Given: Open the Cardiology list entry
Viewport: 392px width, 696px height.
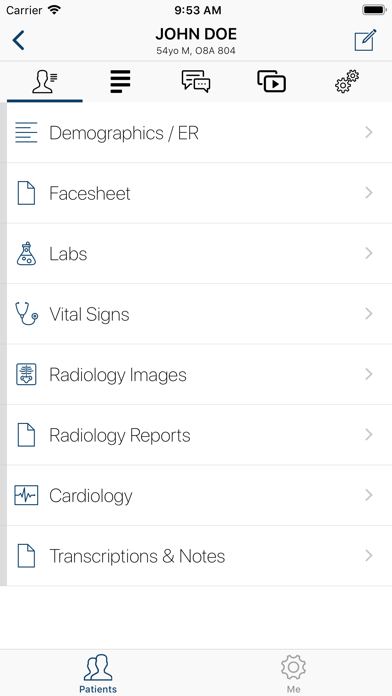Looking at the screenshot, I should click(199, 495).
